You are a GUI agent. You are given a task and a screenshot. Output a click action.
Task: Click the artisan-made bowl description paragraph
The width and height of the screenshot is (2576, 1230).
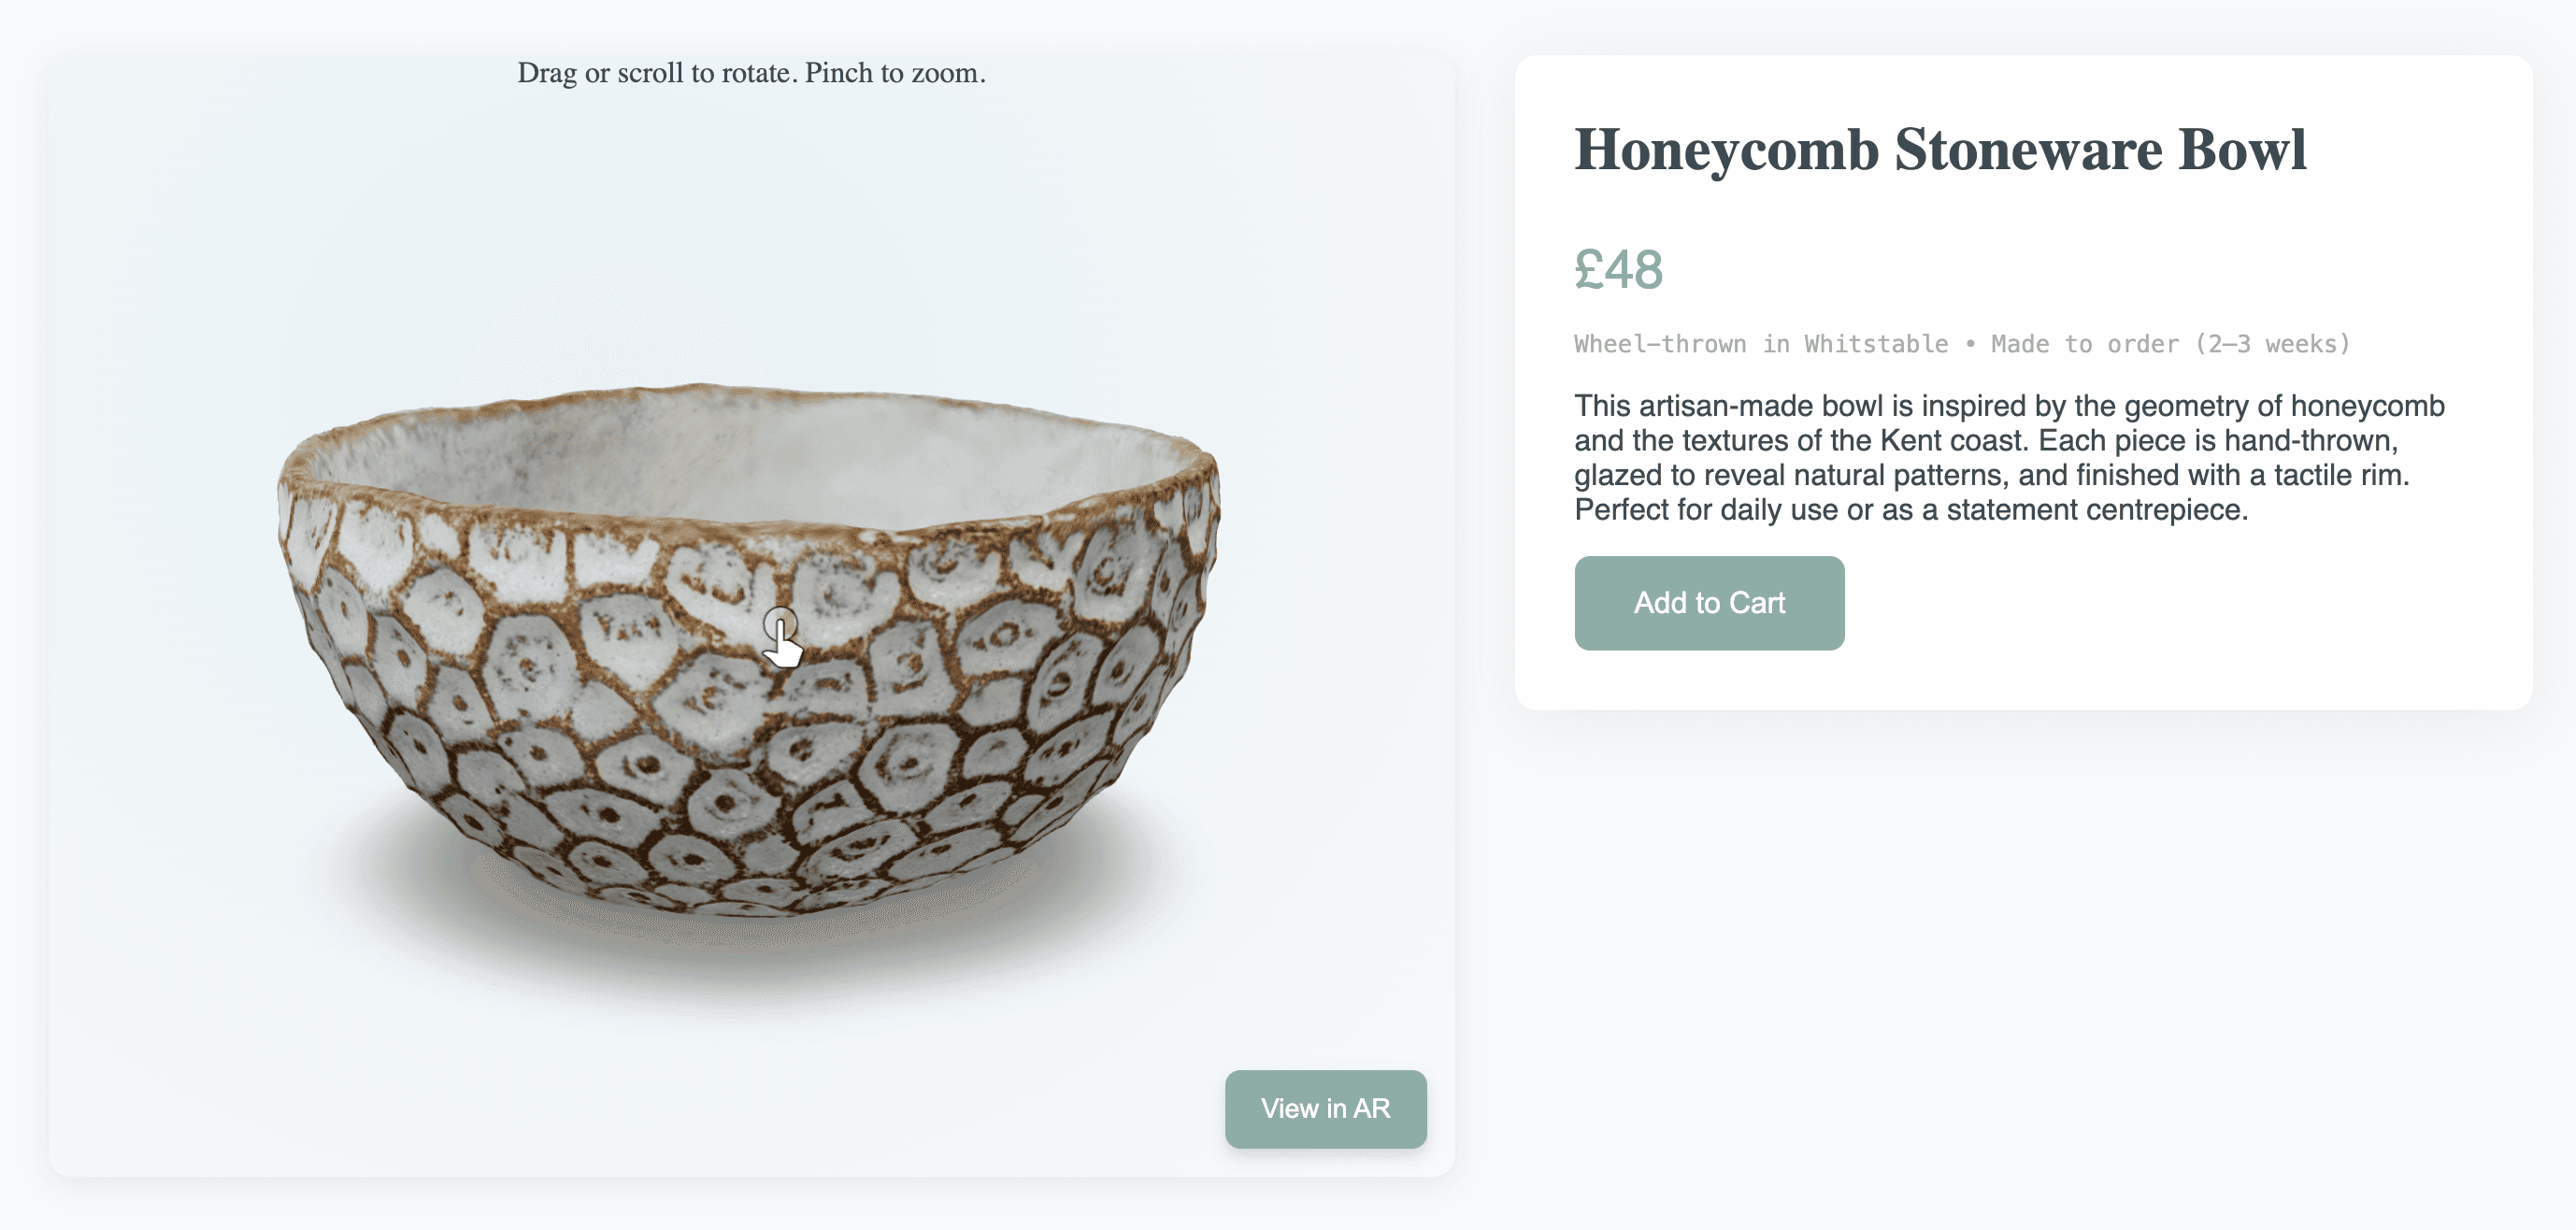pyautogui.click(x=2008, y=457)
